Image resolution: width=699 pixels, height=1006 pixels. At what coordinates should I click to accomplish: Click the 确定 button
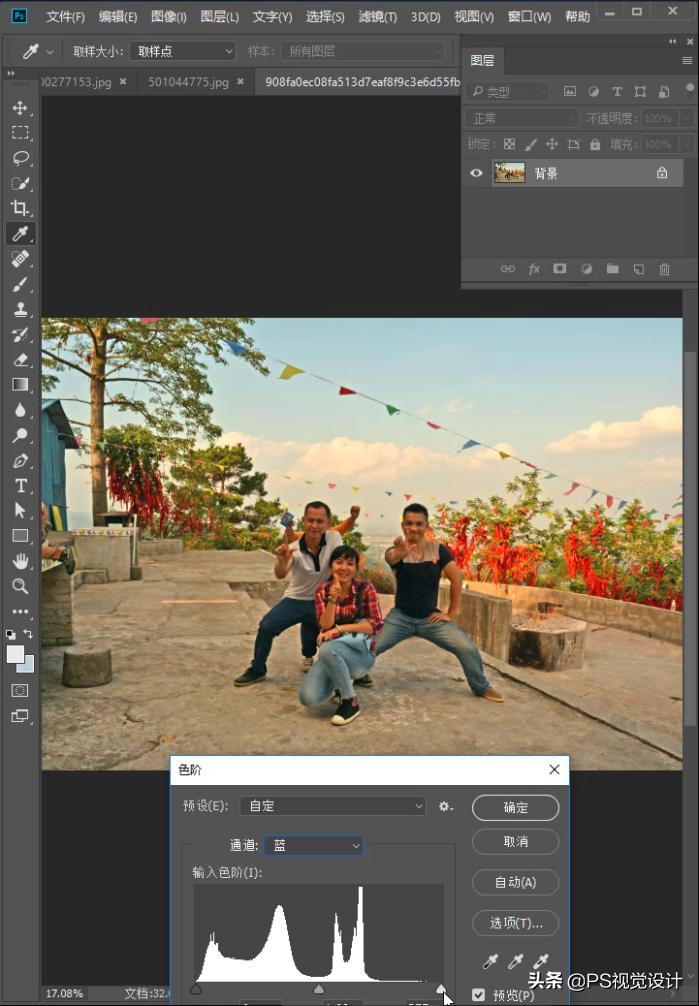pyautogui.click(x=515, y=807)
